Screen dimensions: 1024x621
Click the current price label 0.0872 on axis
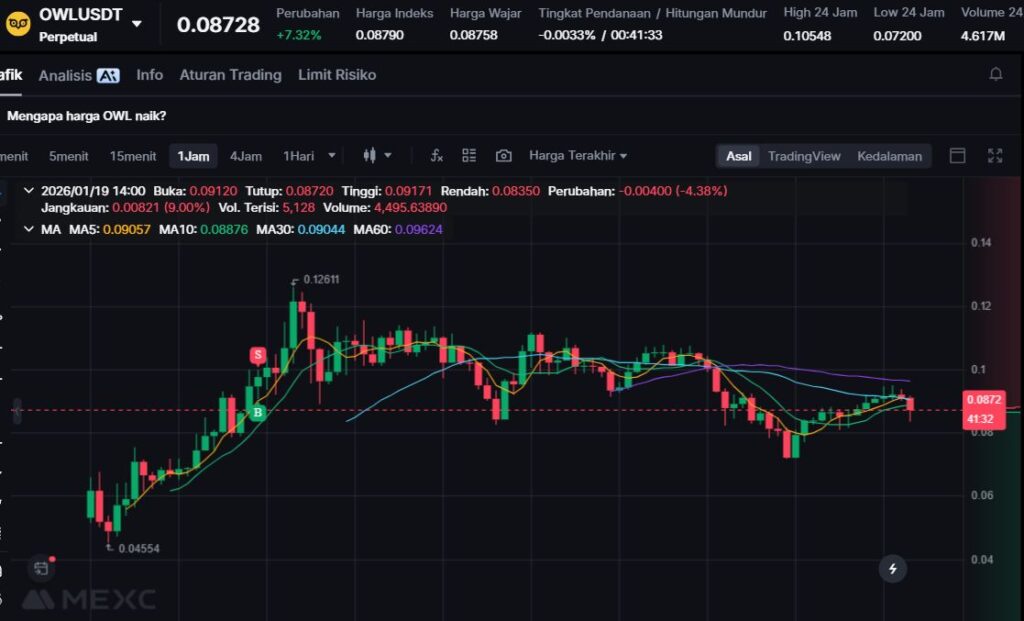coord(986,400)
